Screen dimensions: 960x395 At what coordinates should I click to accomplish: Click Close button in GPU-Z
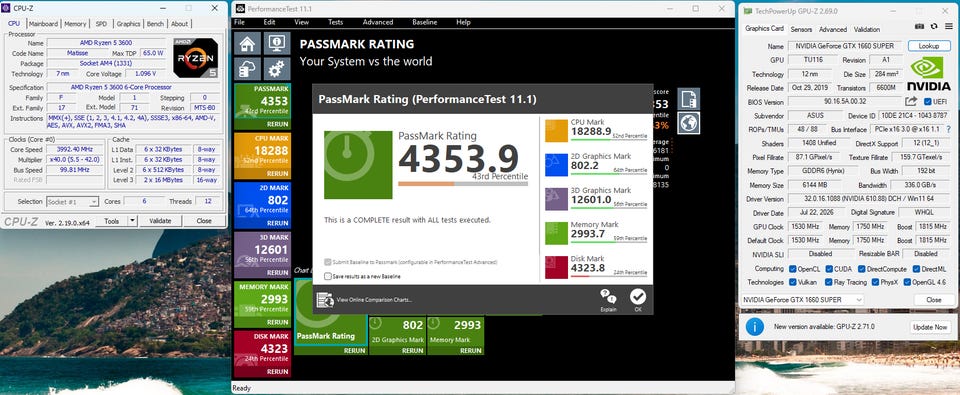pyautogui.click(x=934, y=300)
